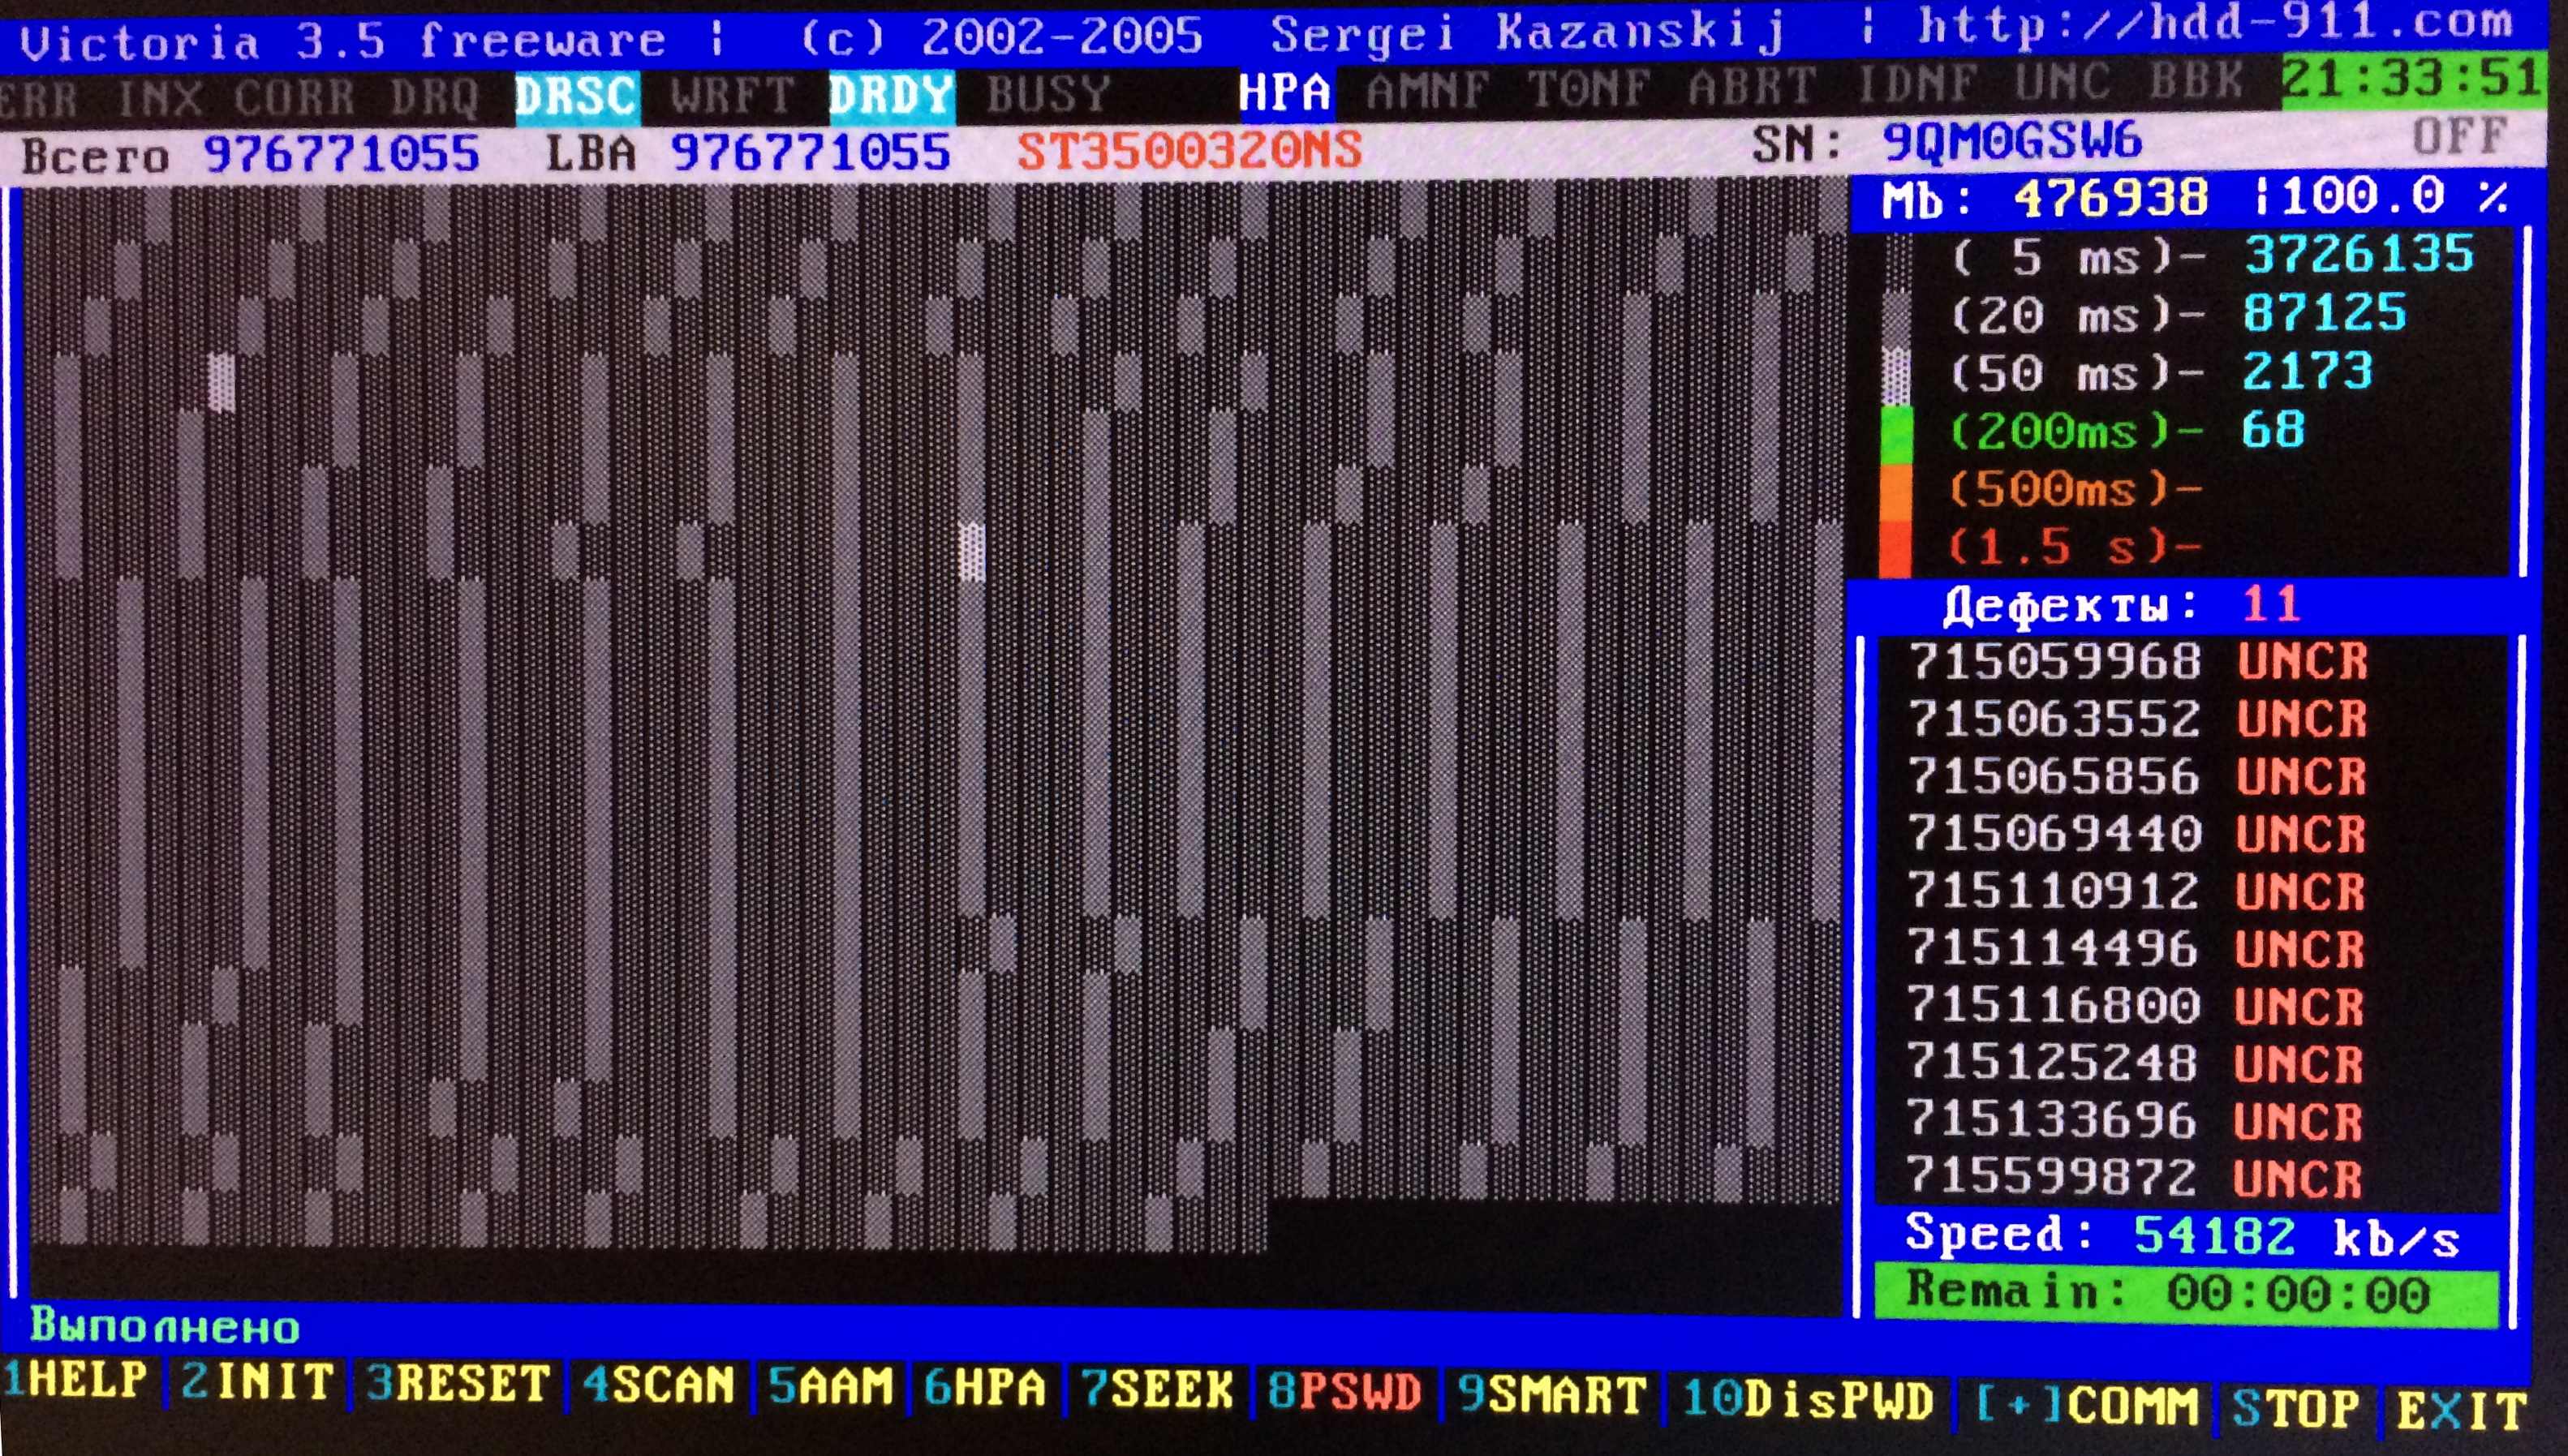Click the 3RESET function label

pos(458,1385)
